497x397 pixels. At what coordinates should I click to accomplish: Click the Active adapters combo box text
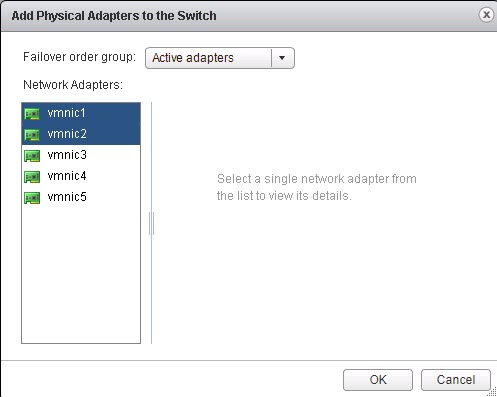(193, 58)
